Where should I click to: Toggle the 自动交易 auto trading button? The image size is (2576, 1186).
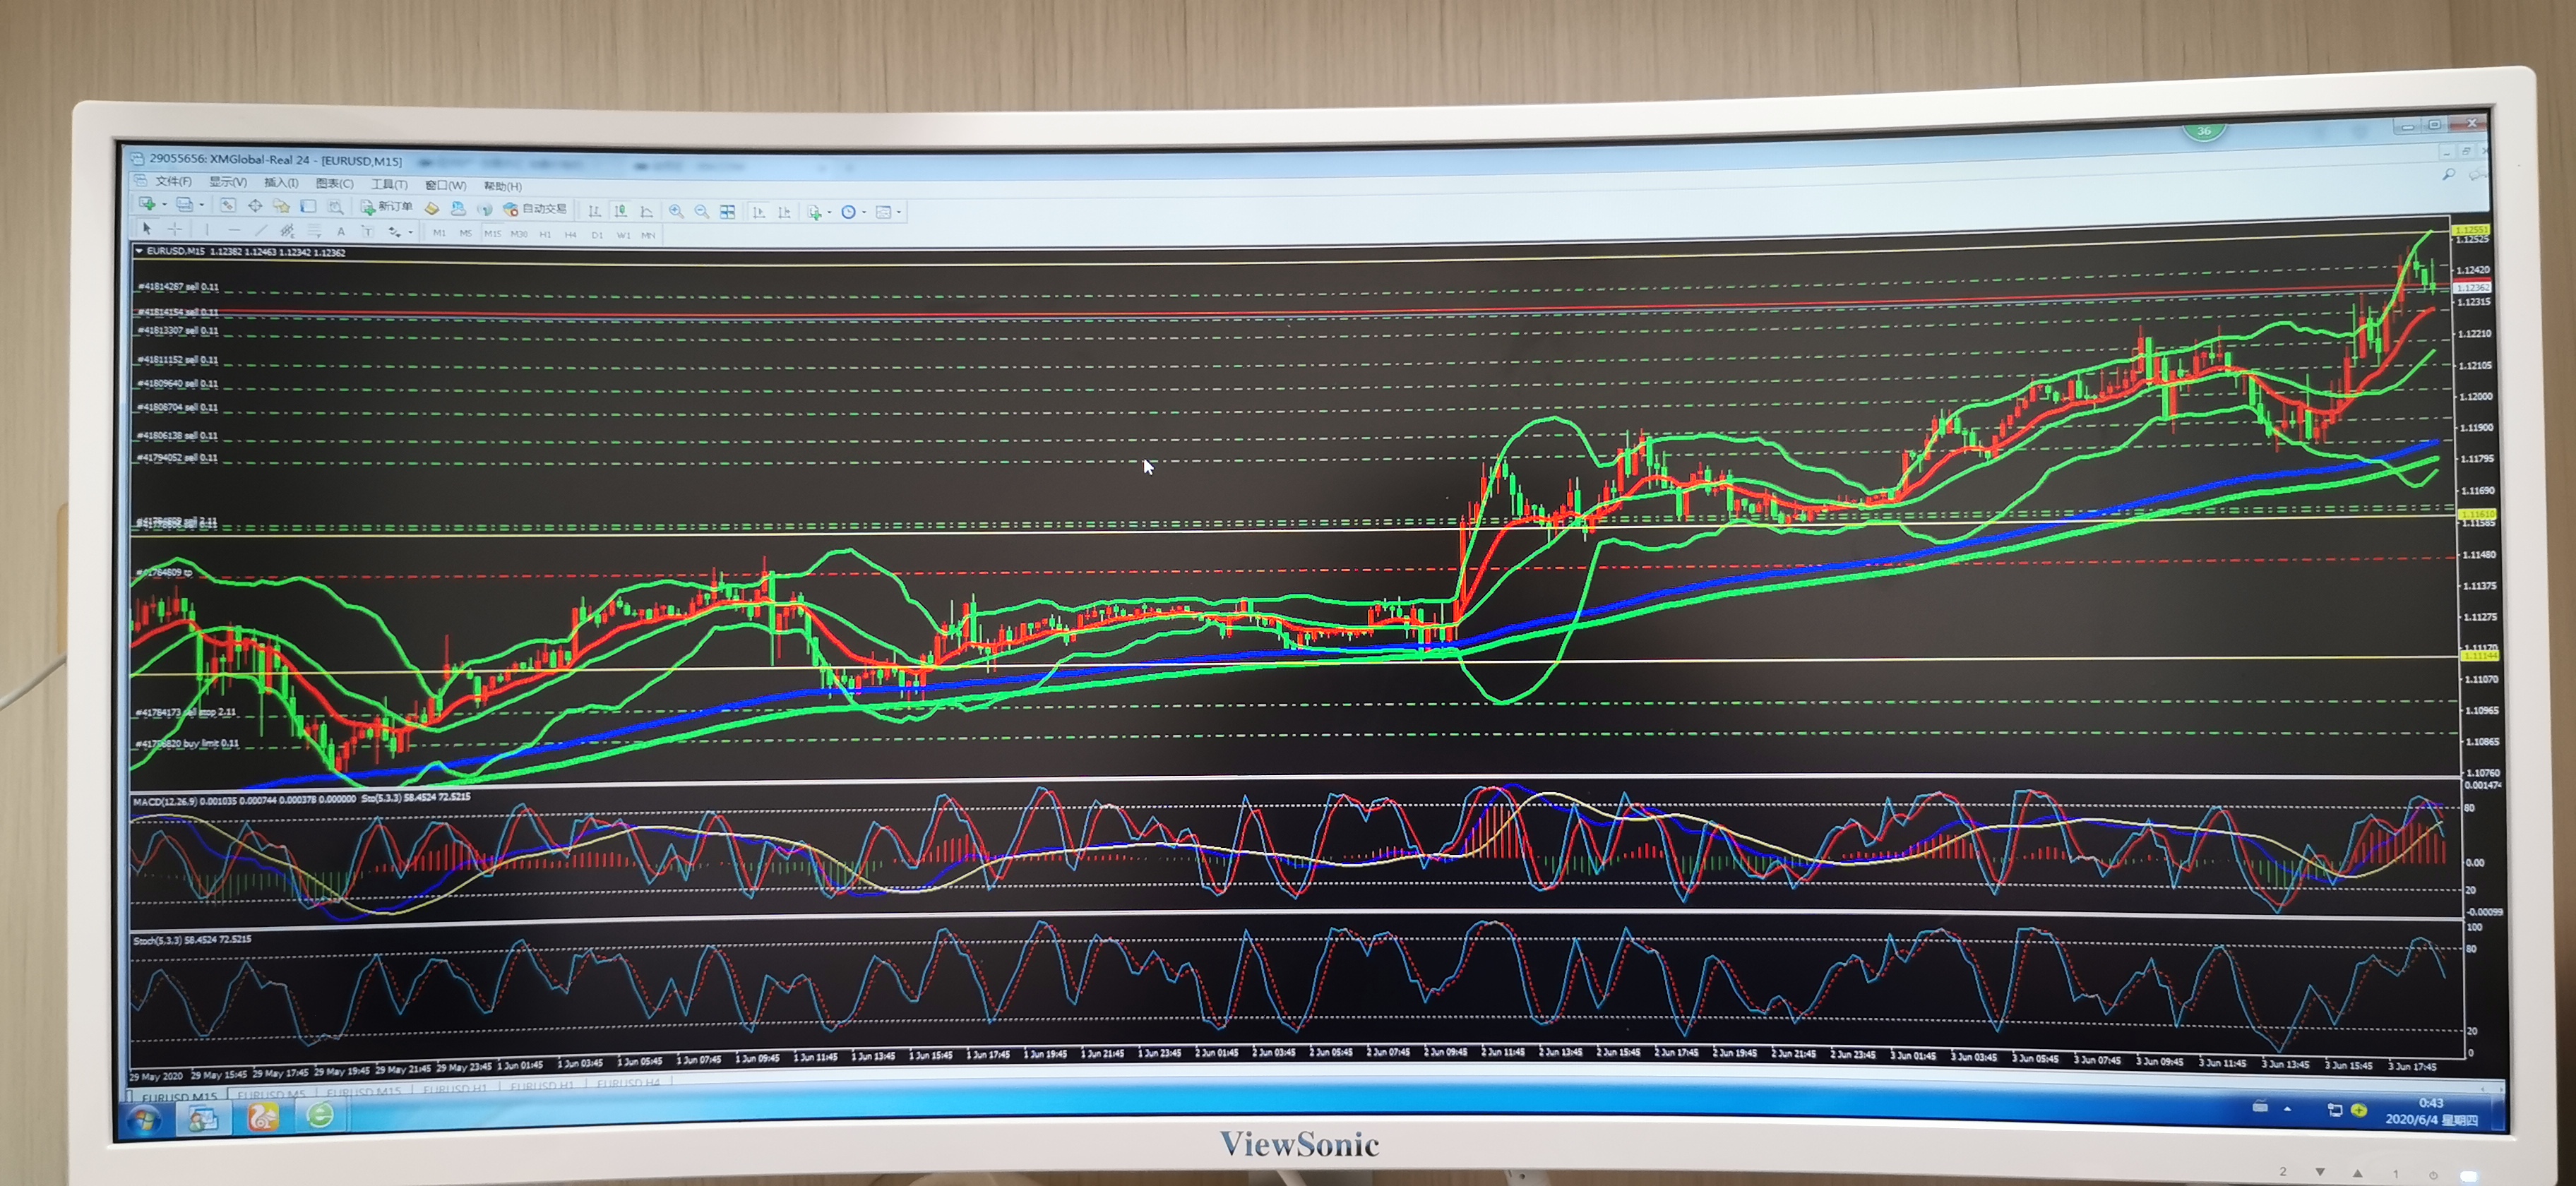click(535, 209)
